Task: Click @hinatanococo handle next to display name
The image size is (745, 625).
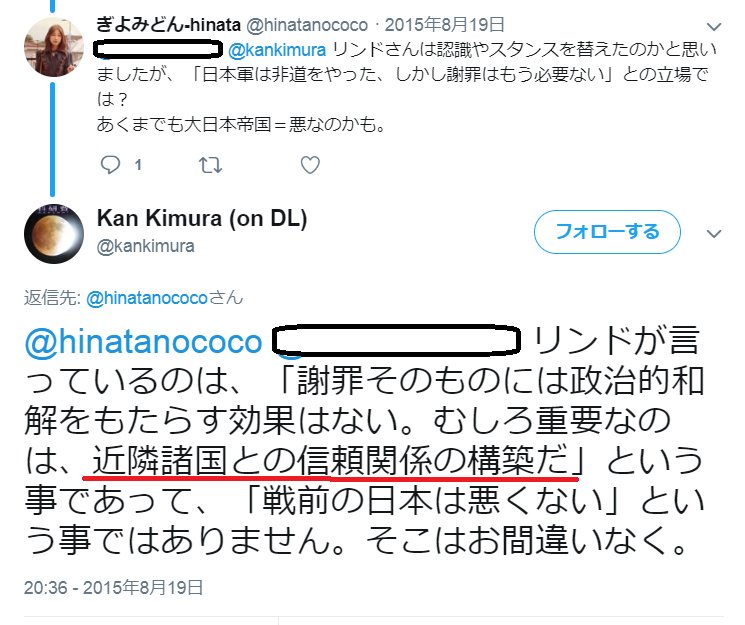Action: coord(307,25)
